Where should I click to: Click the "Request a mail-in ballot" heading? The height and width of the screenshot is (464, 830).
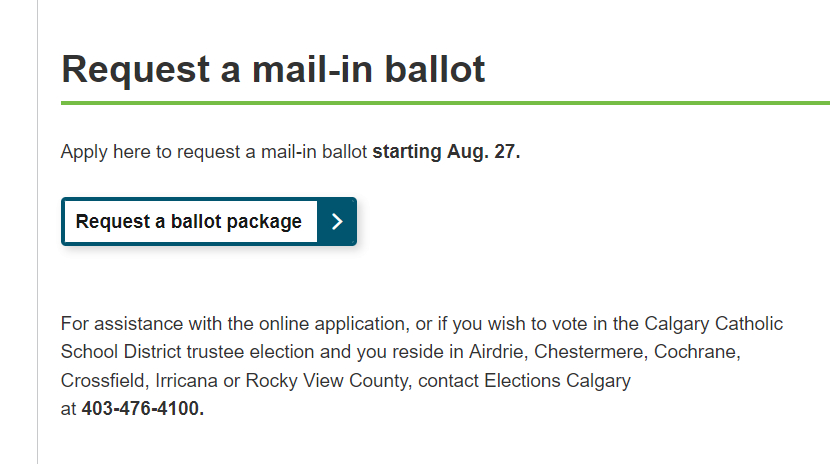pyautogui.click(x=273, y=69)
